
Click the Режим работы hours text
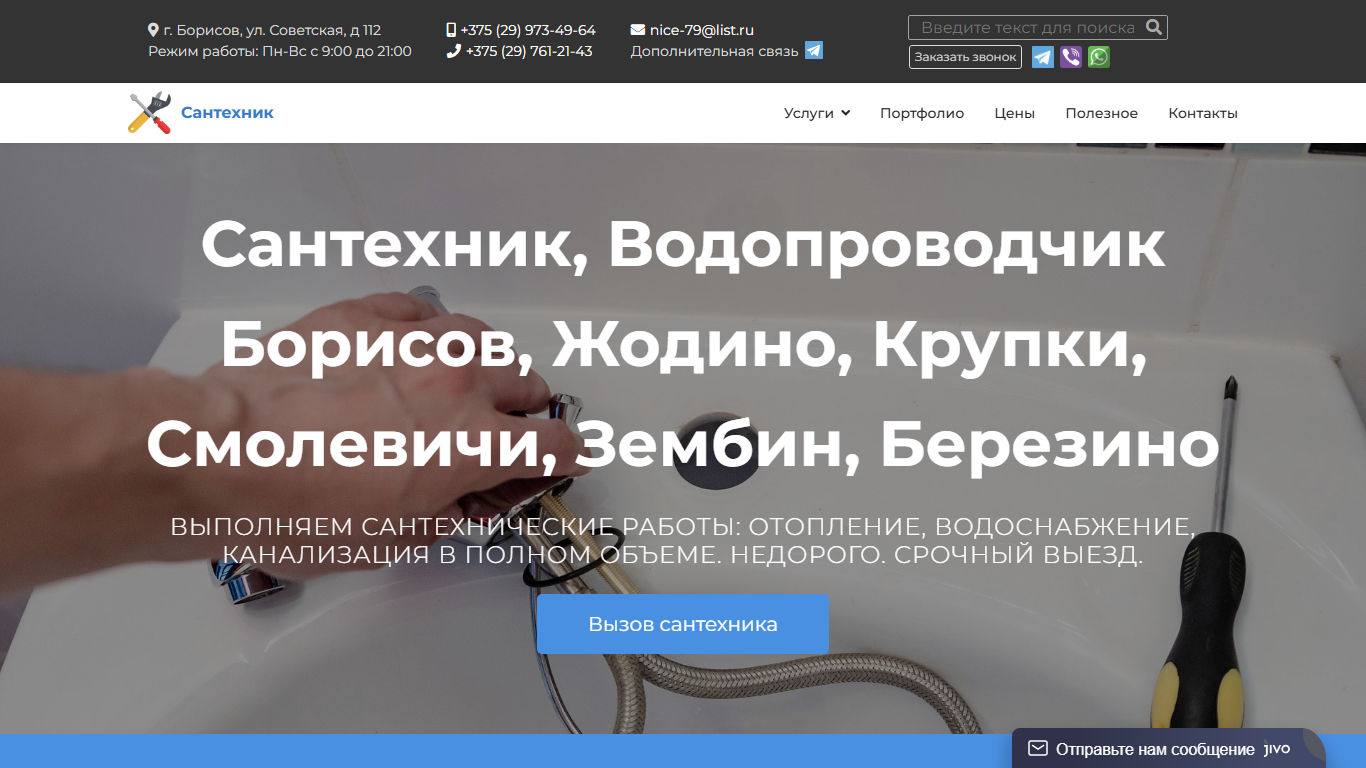[280, 51]
